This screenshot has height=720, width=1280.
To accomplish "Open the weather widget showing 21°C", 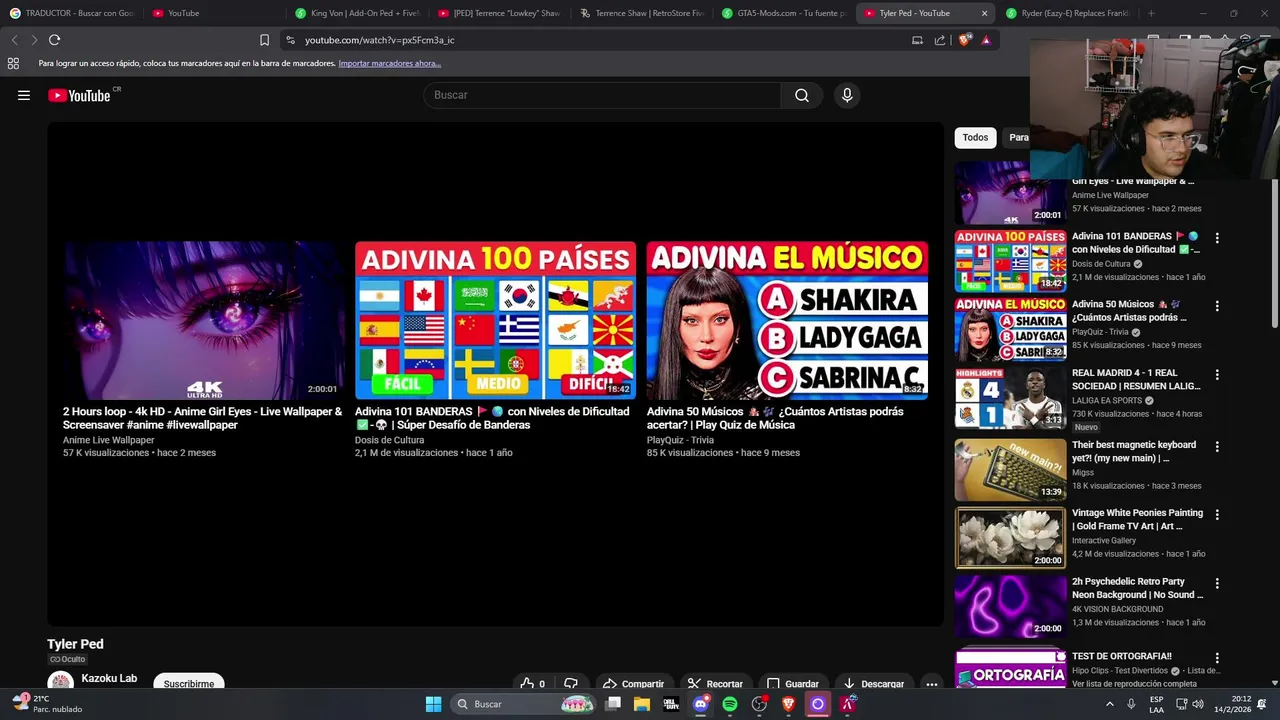I will tap(45, 704).
